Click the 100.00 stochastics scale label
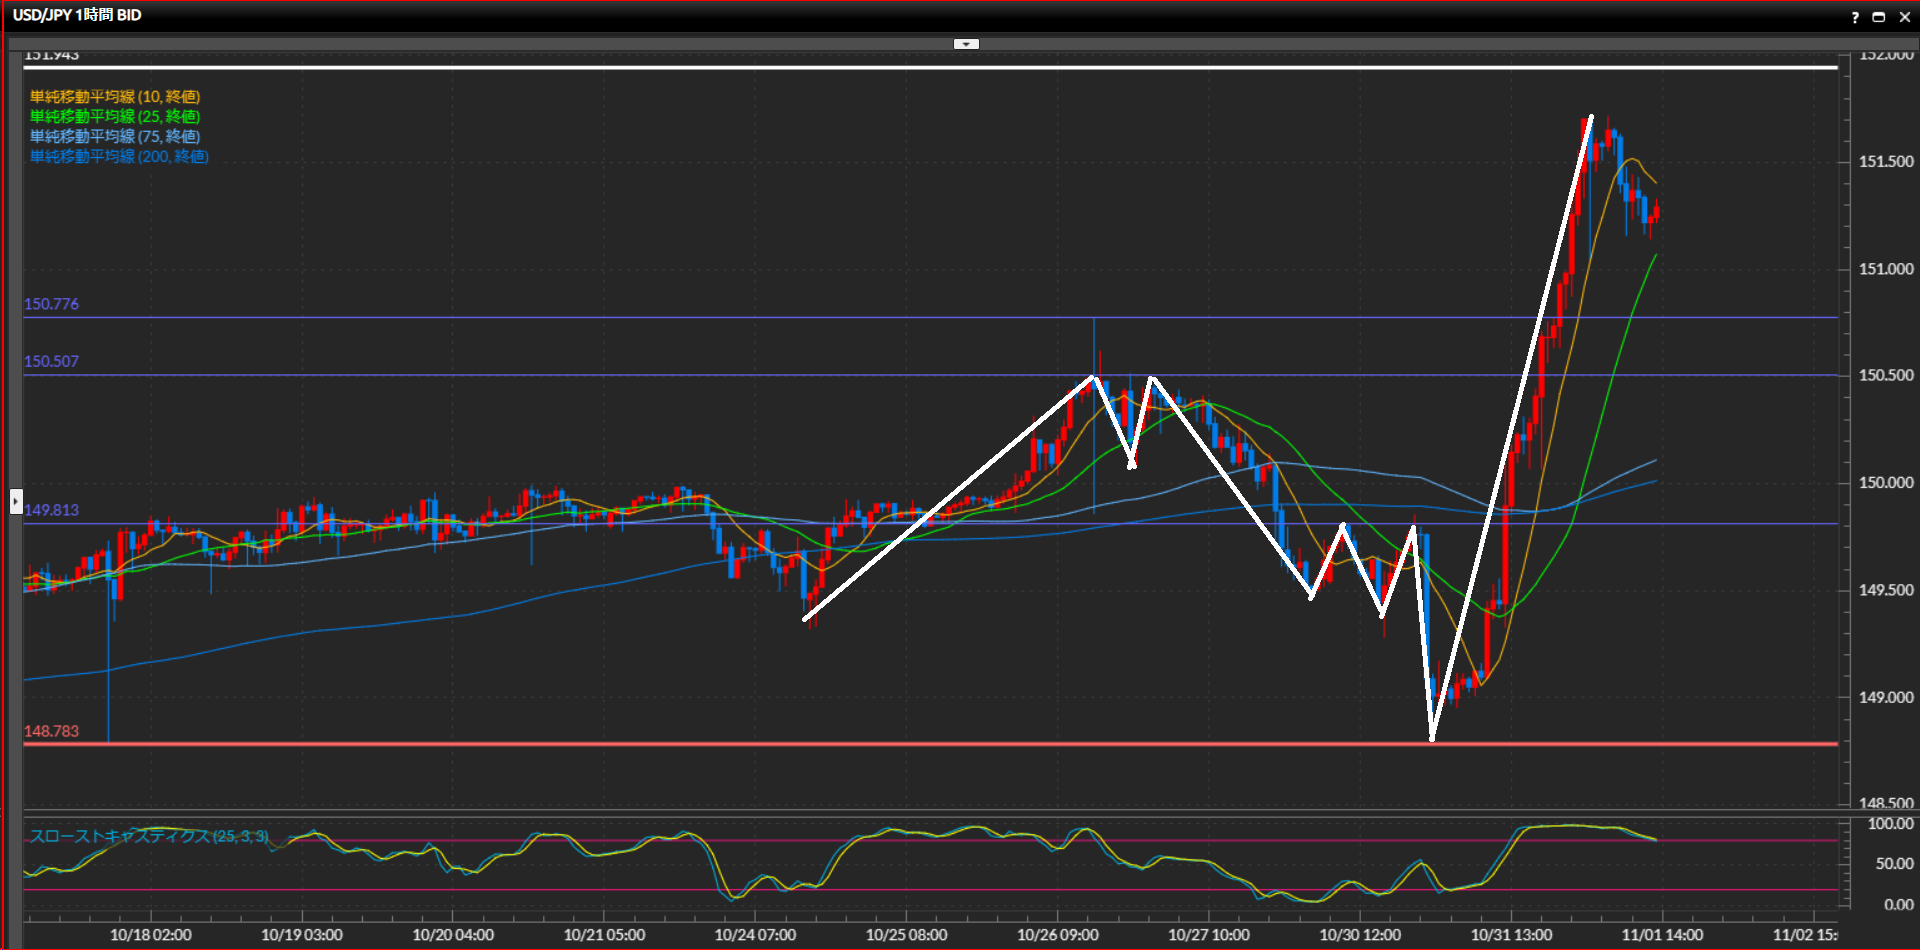Viewport: 1920px width, 950px height. coord(1890,824)
